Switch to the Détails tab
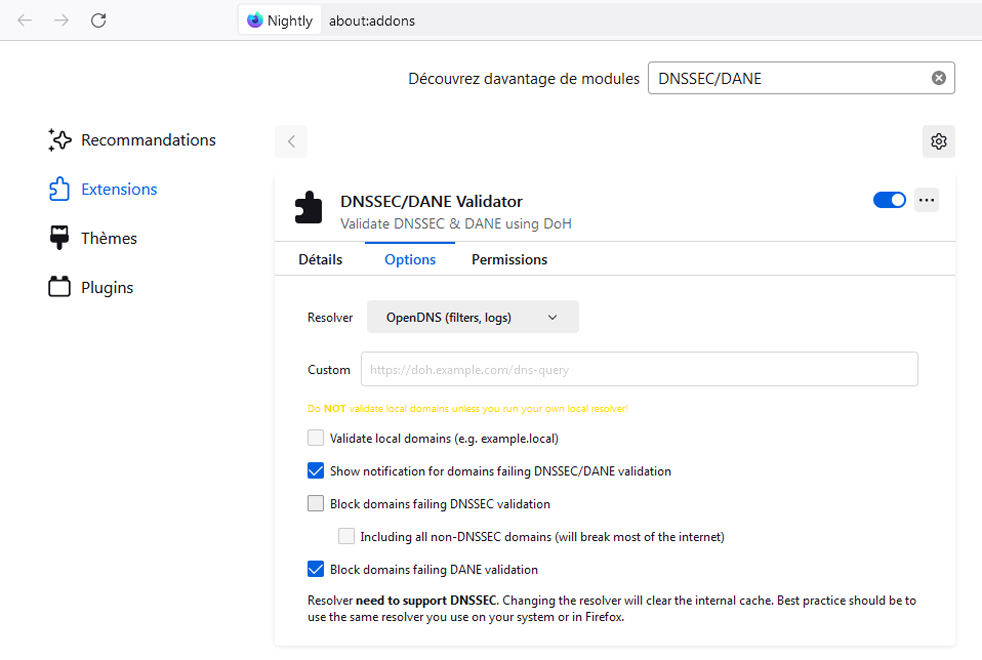Viewport: 982px width, 660px height. tap(320, 259)
